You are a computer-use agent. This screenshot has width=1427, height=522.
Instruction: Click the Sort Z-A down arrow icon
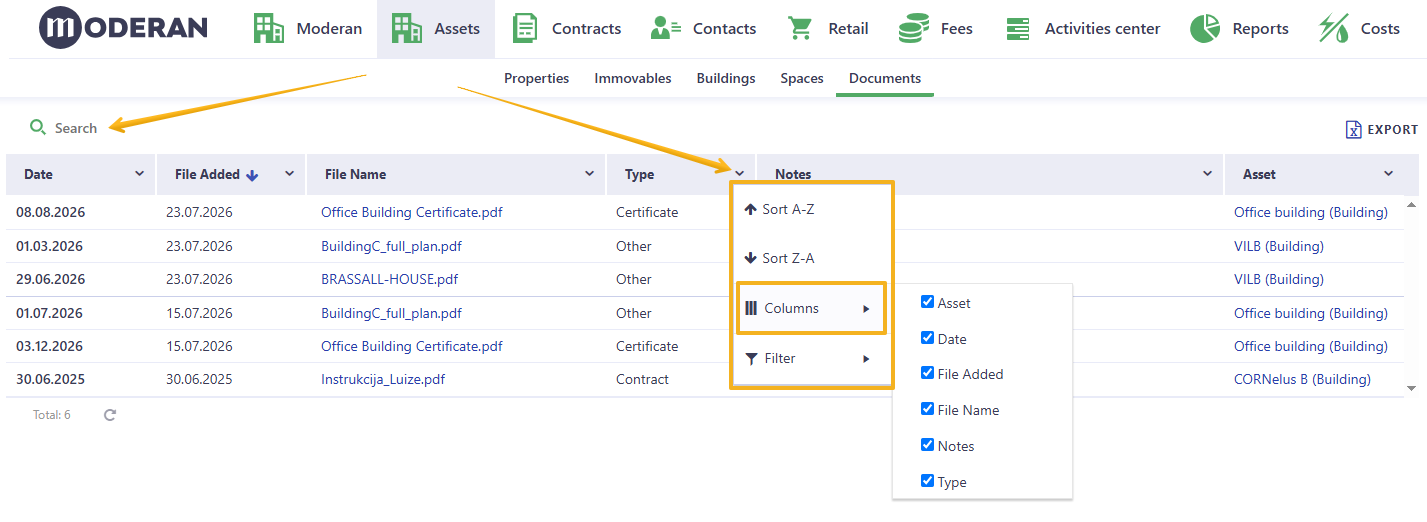750,258
